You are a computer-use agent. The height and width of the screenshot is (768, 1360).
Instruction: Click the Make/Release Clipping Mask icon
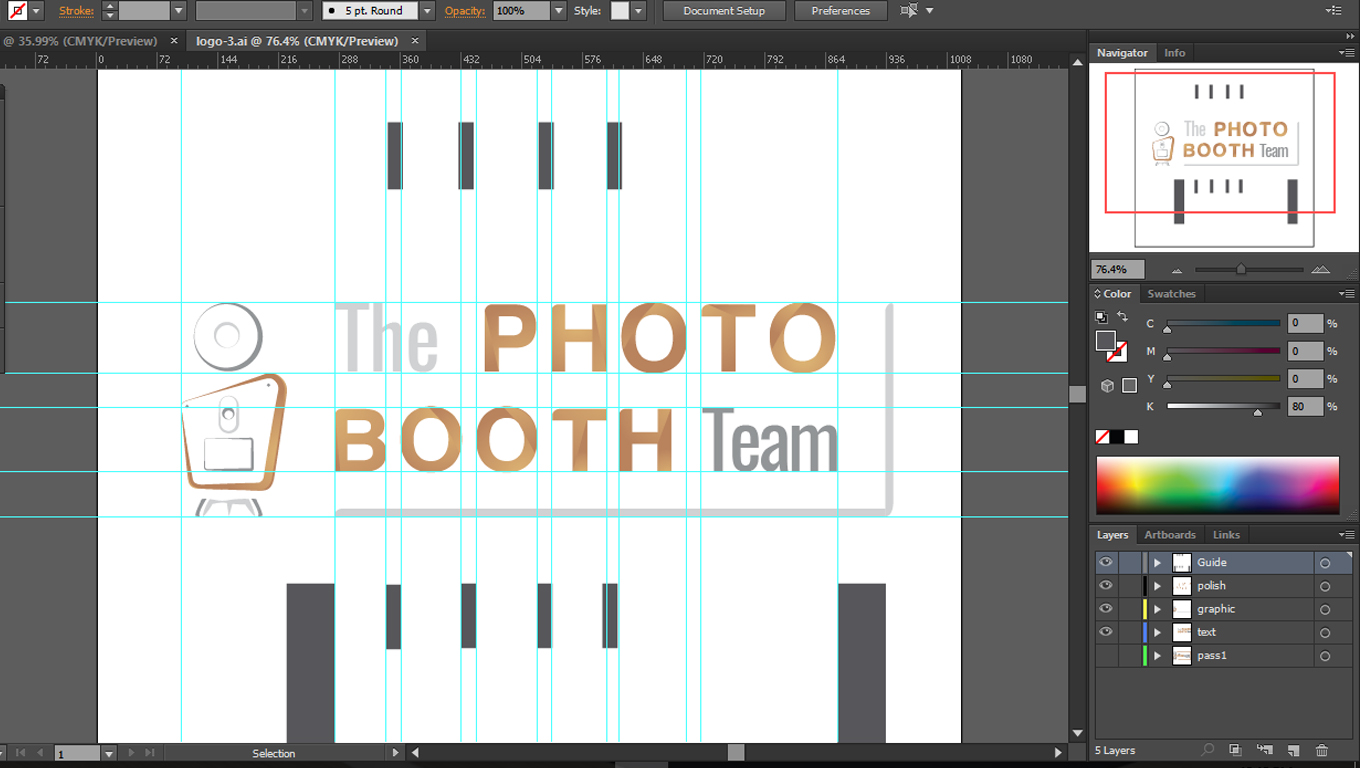(x=1236, y=749)
